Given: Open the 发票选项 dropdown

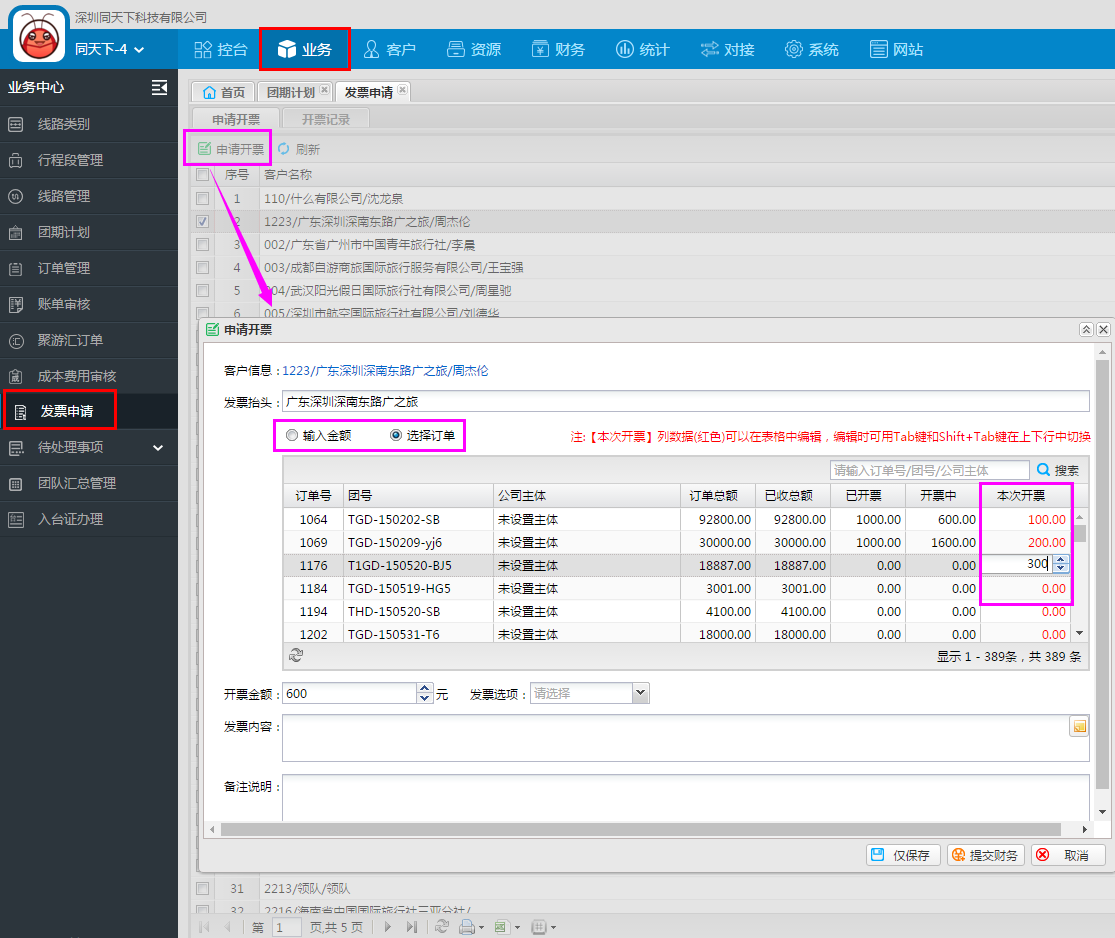Looking at the screenshot, I should coord(641,693).
